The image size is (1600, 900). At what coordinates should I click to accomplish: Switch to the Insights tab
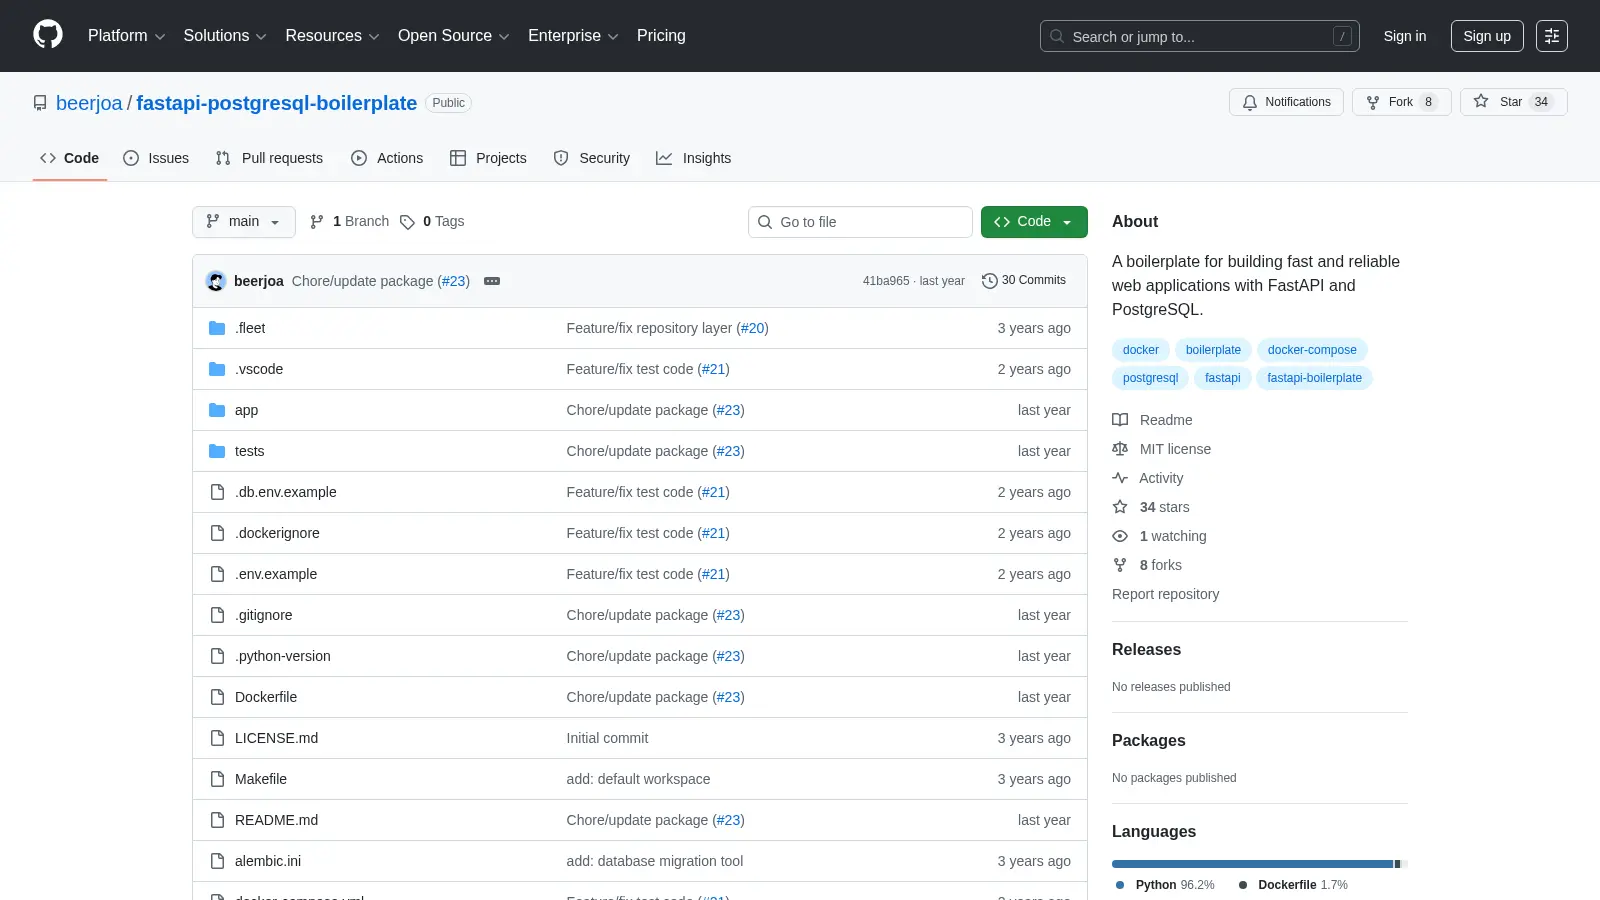[693, 158]
